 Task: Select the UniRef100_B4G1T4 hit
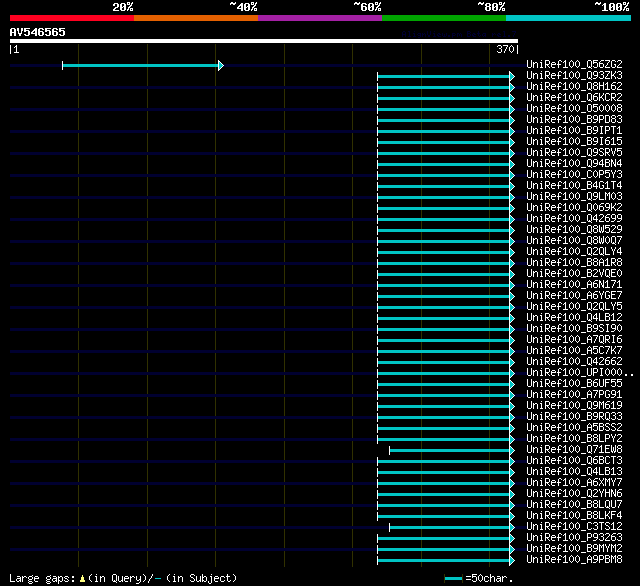[x=574, y=186]
